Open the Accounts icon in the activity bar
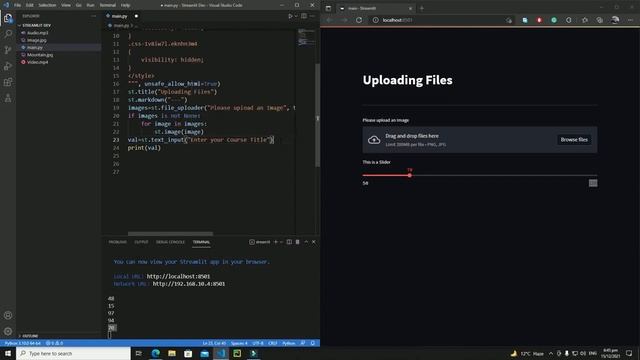 pos(8,315)
